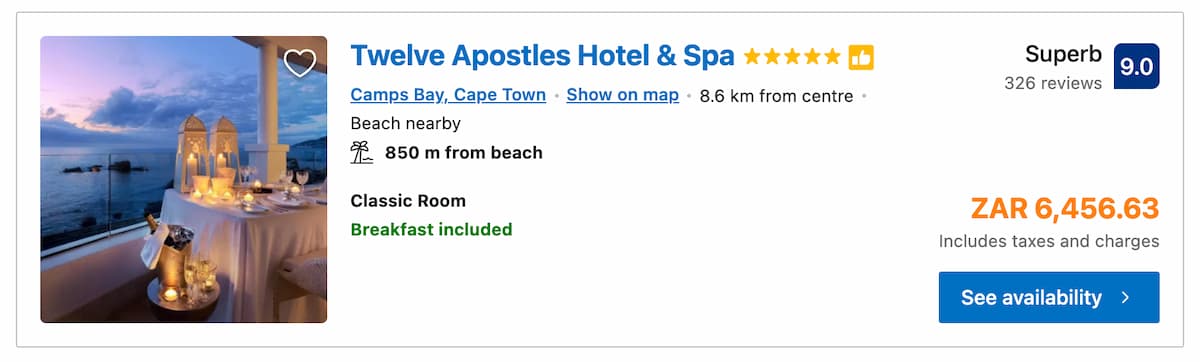This screenshot has width=1200, height=362.
Task: Click the chevron arrow inside See availability
Action: [1126, 298]
